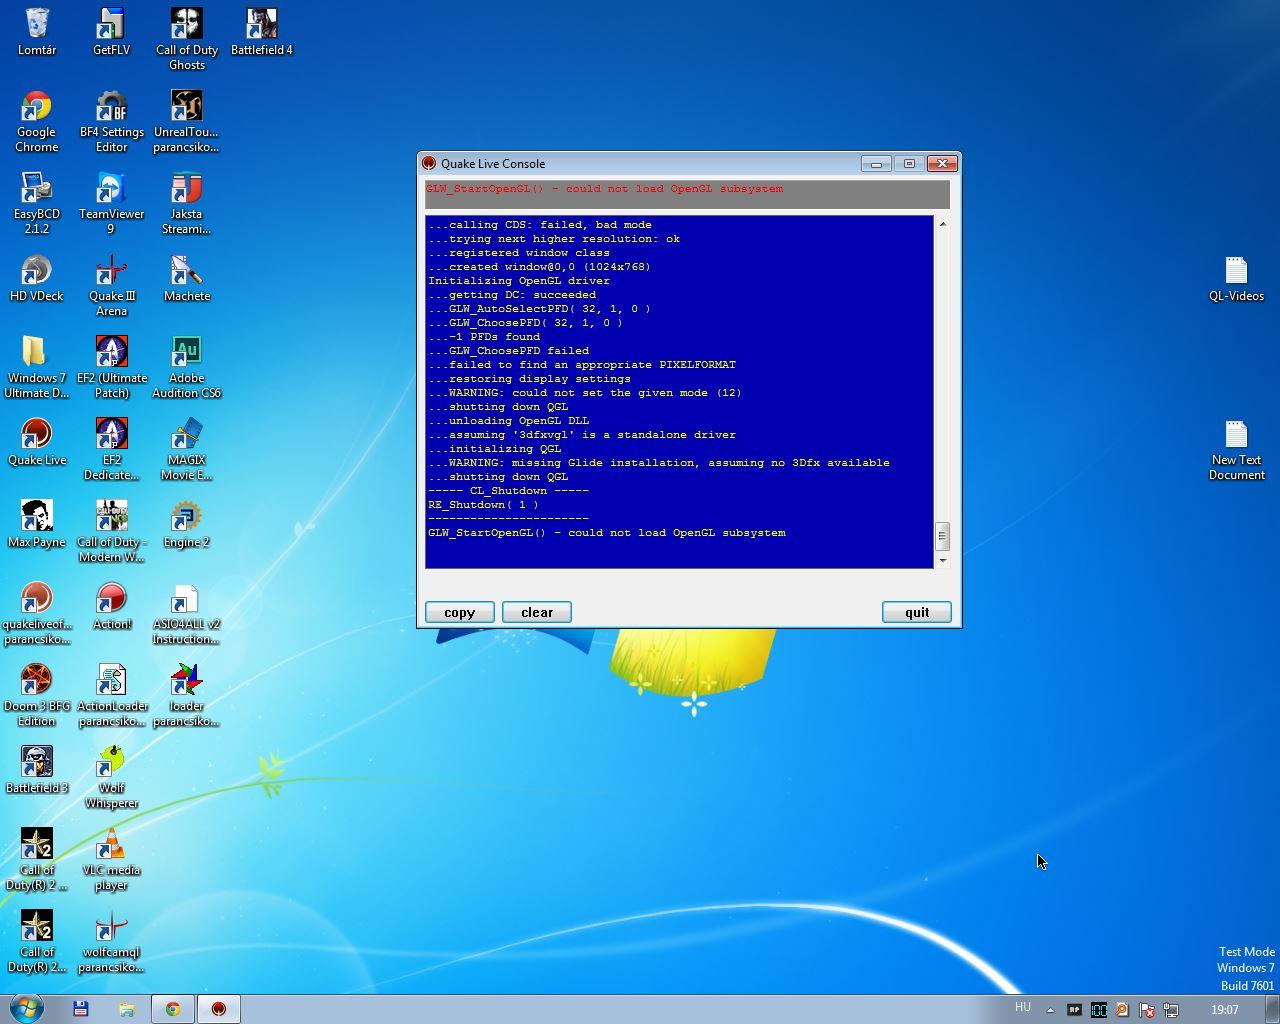Select the Call of Duty Modern Warfare icon
Viewport: 1280px width, 1024px height.
[111, 532]
